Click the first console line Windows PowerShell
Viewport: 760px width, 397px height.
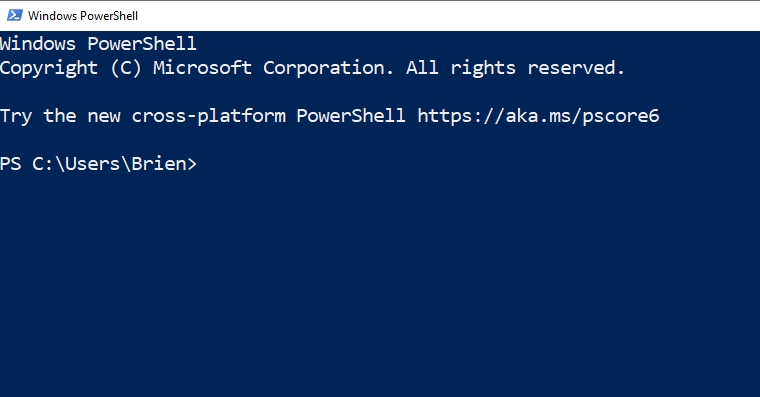click(98, 44)
